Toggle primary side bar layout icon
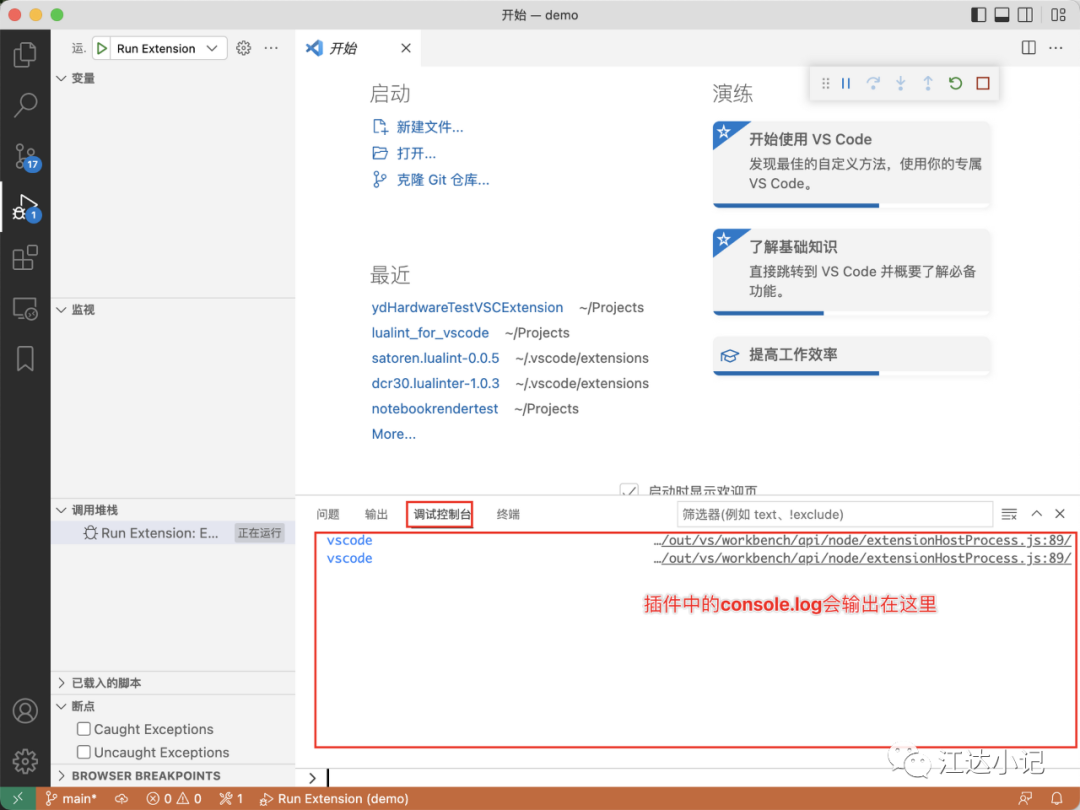 [979, 14]
